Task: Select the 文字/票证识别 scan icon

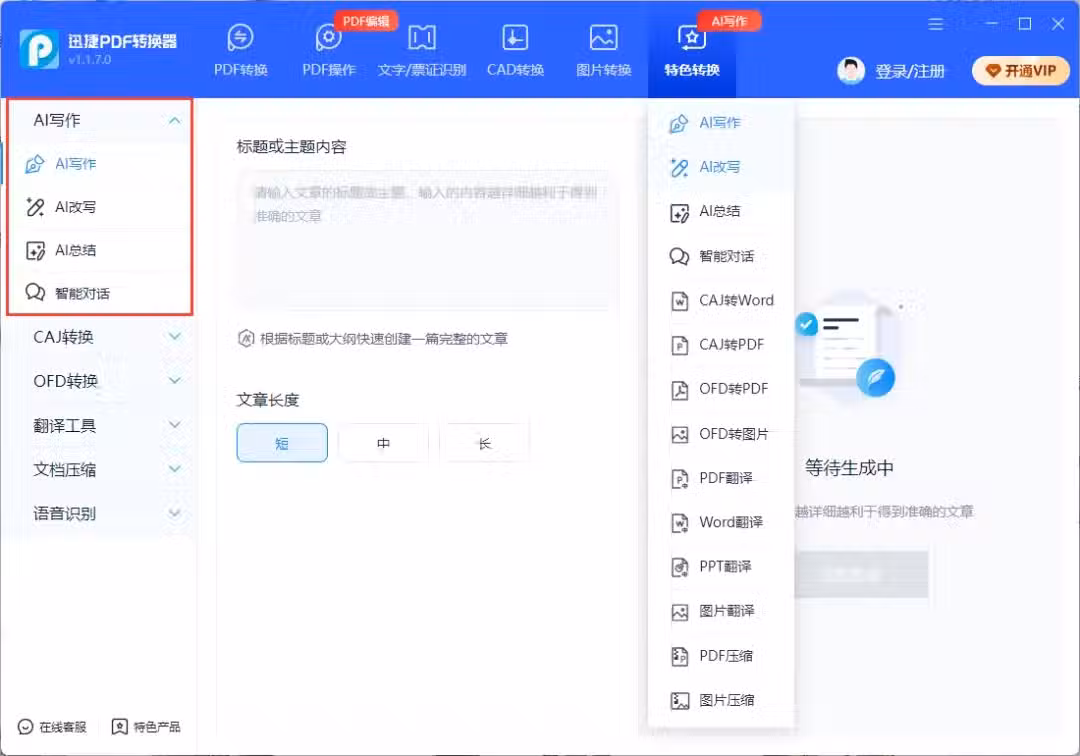Action: (422, 38)
